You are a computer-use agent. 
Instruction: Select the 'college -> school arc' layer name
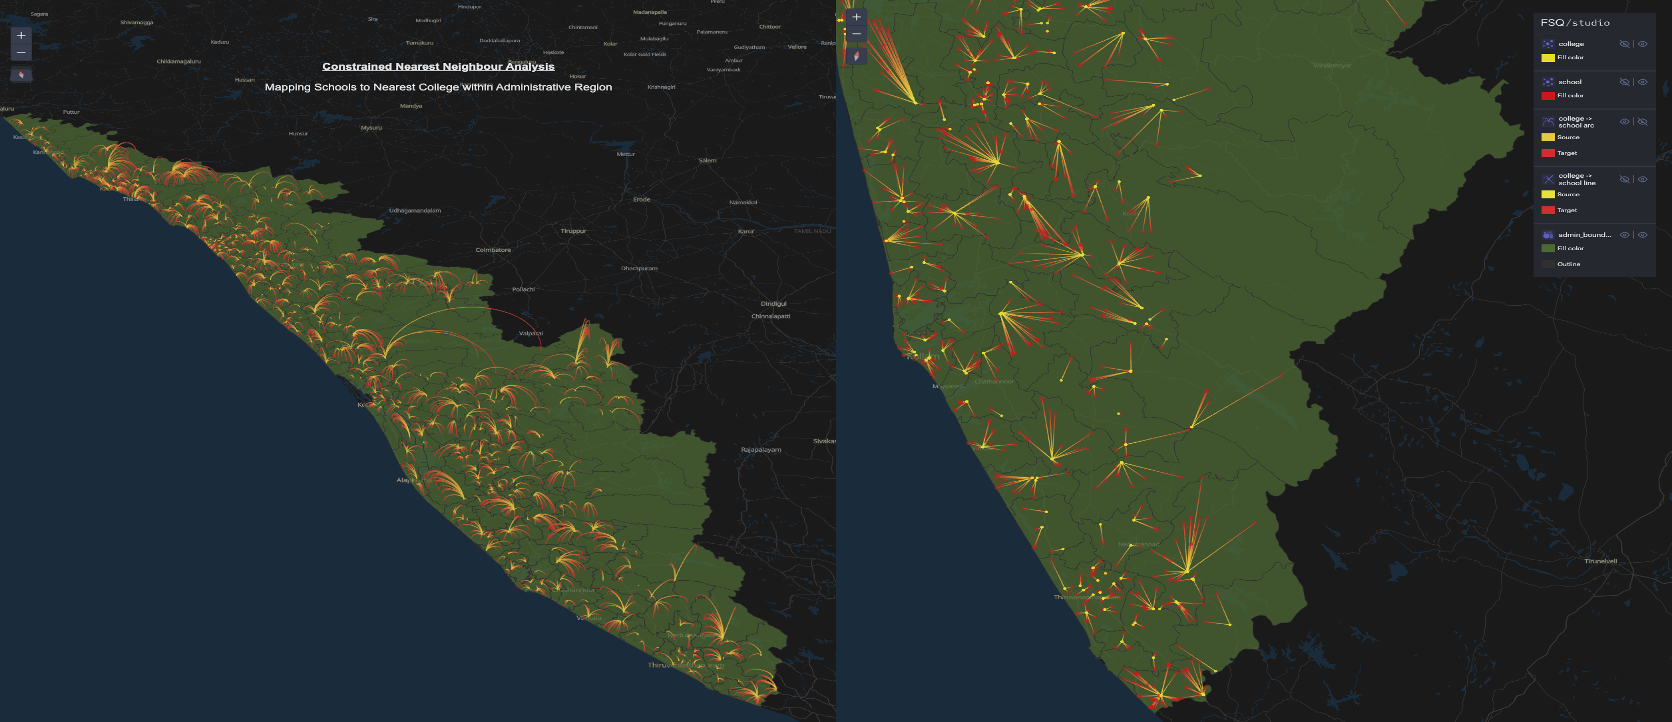pyautogui.click(x=1576, y=122)
